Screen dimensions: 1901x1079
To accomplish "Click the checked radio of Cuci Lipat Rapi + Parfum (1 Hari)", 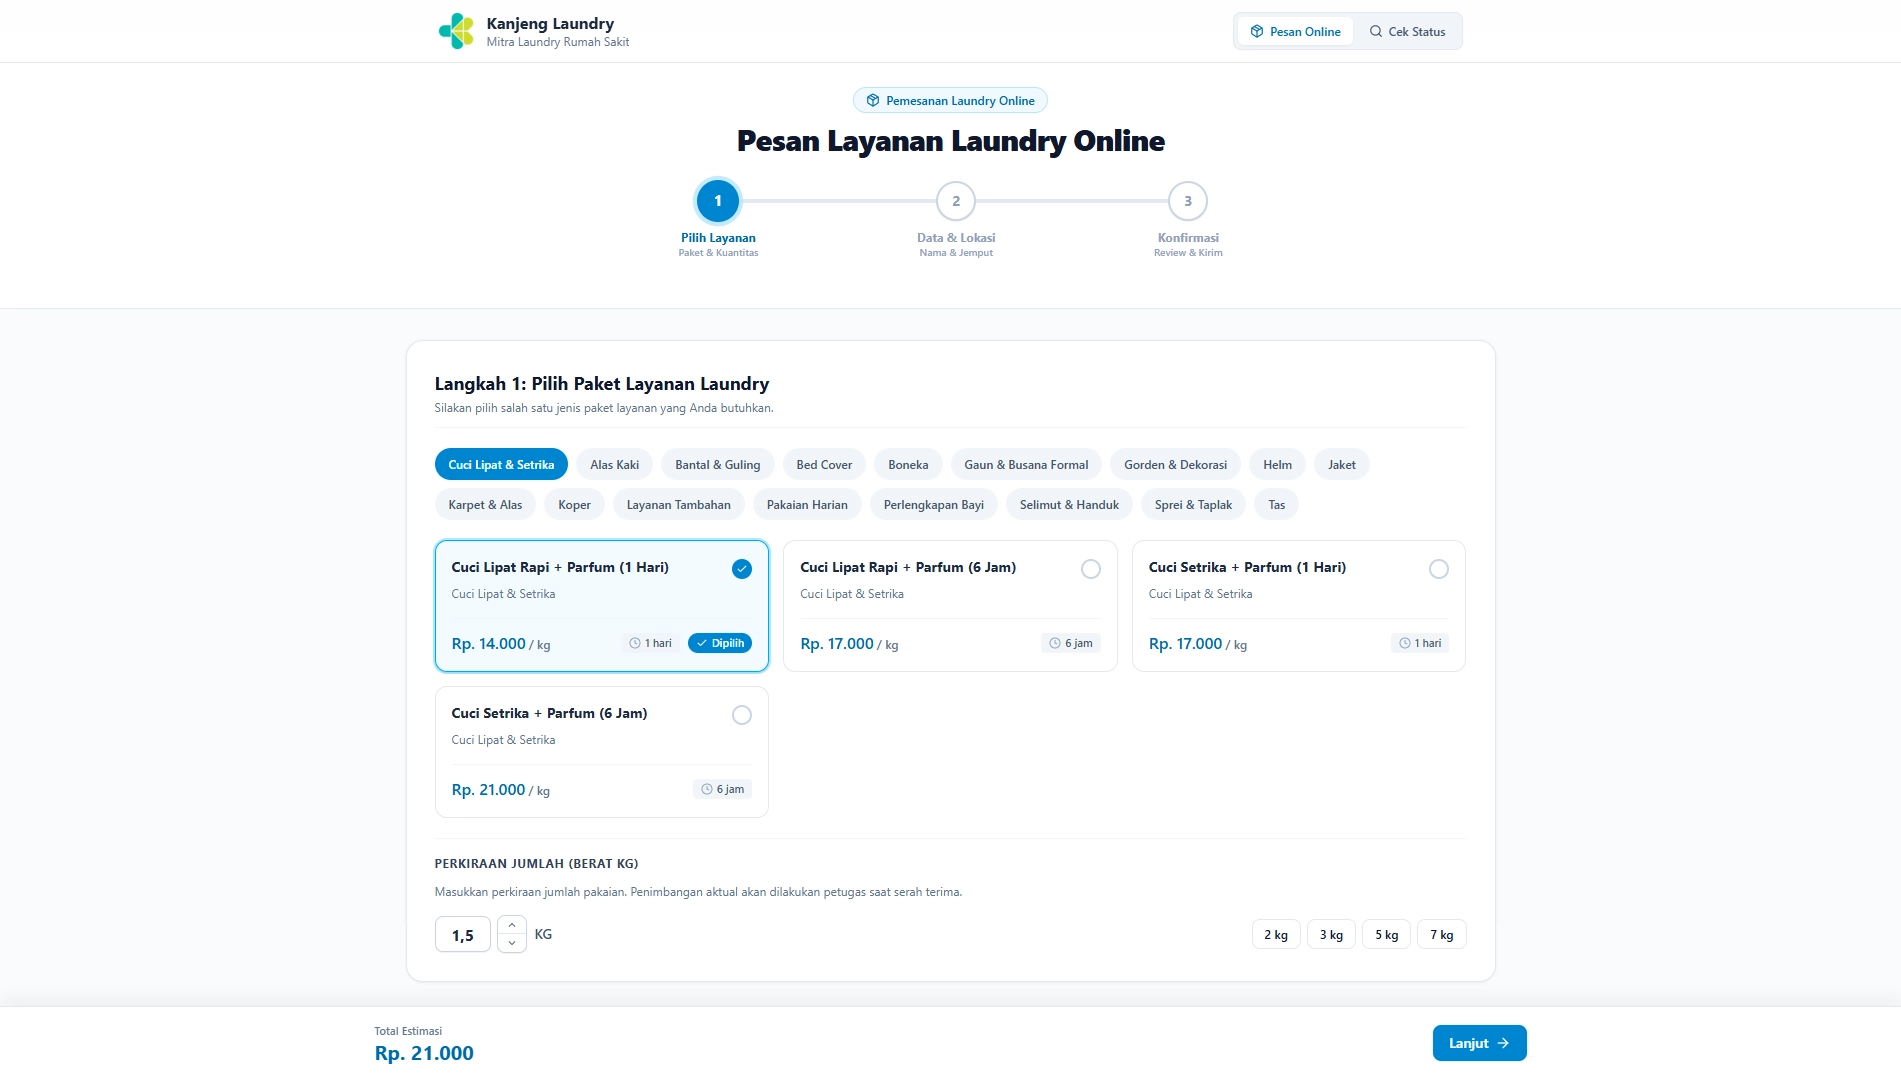I will click(742, 569).
